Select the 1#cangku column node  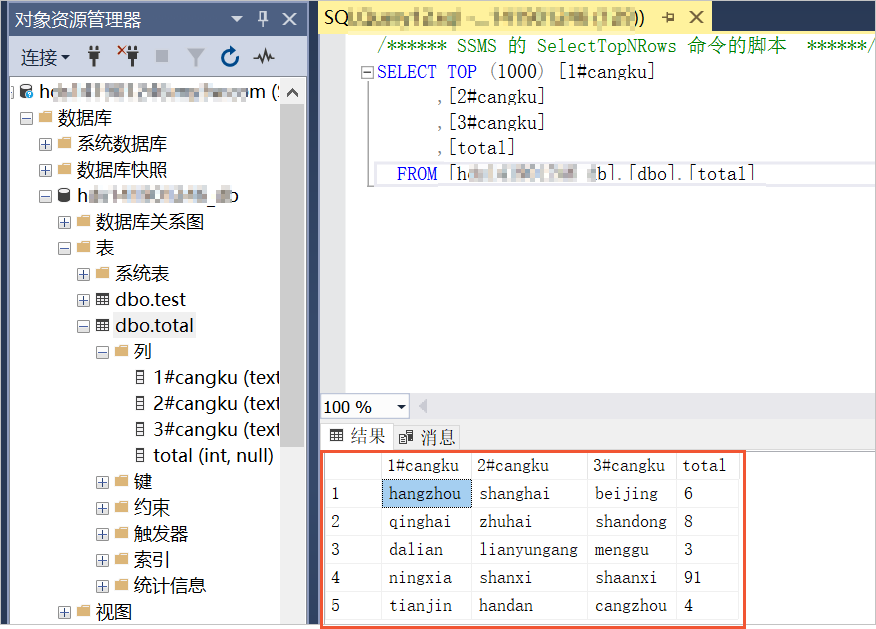(216, 378)
